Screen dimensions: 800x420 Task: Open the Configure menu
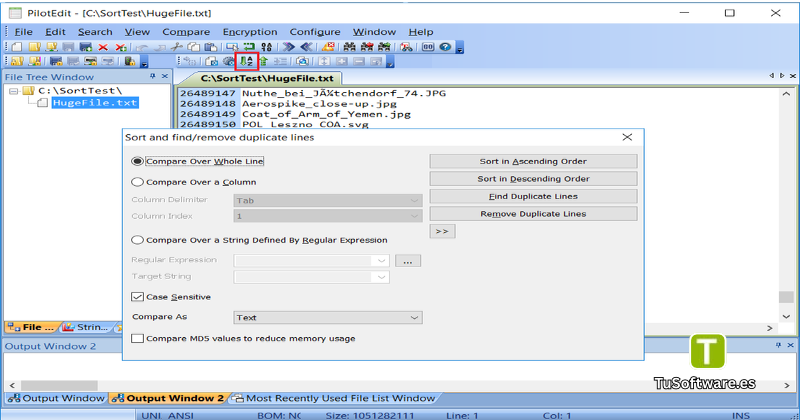click(x=315, y=32)
